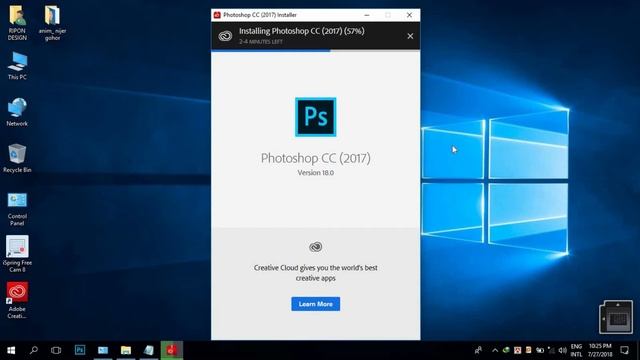Viewport: 640px width, 360px height.
Task: Open the Windows Start menu
Action: (11, 350)
